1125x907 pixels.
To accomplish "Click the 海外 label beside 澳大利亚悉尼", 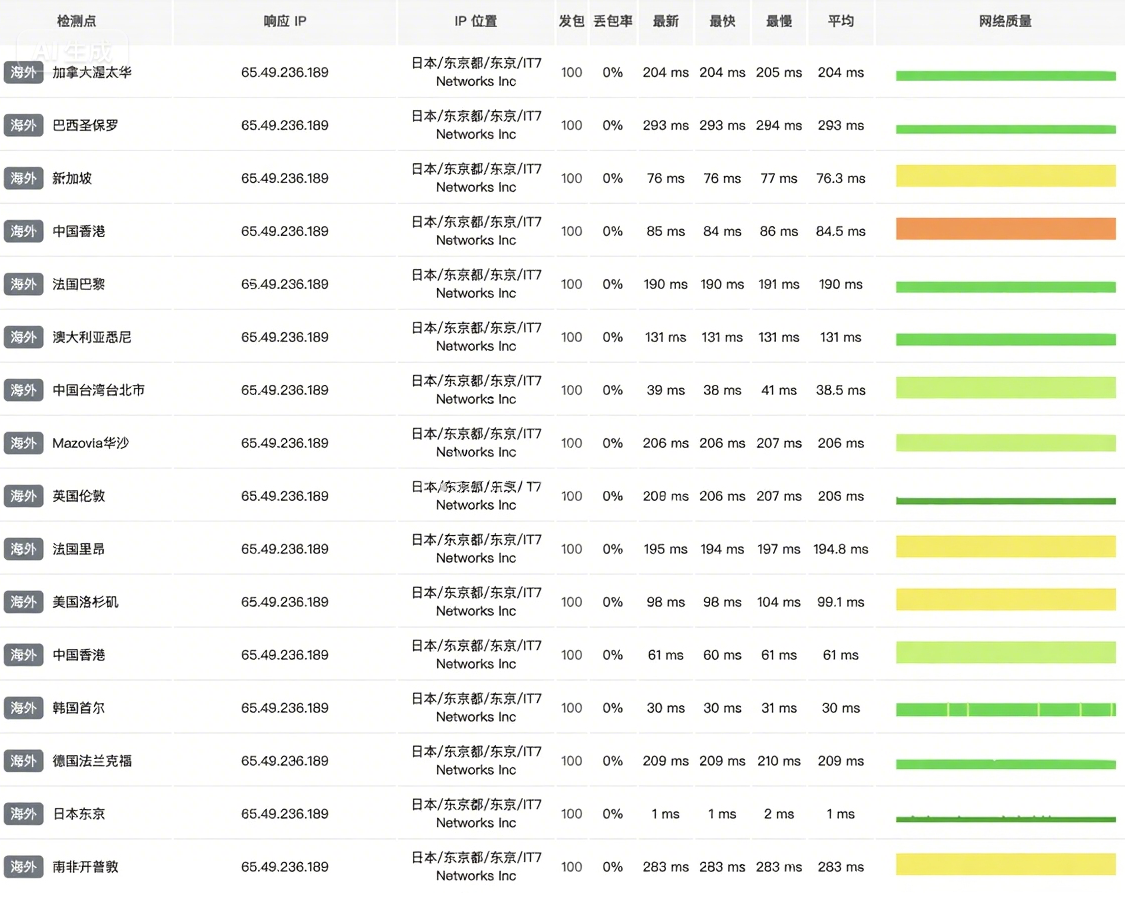I will coord(24,337).
